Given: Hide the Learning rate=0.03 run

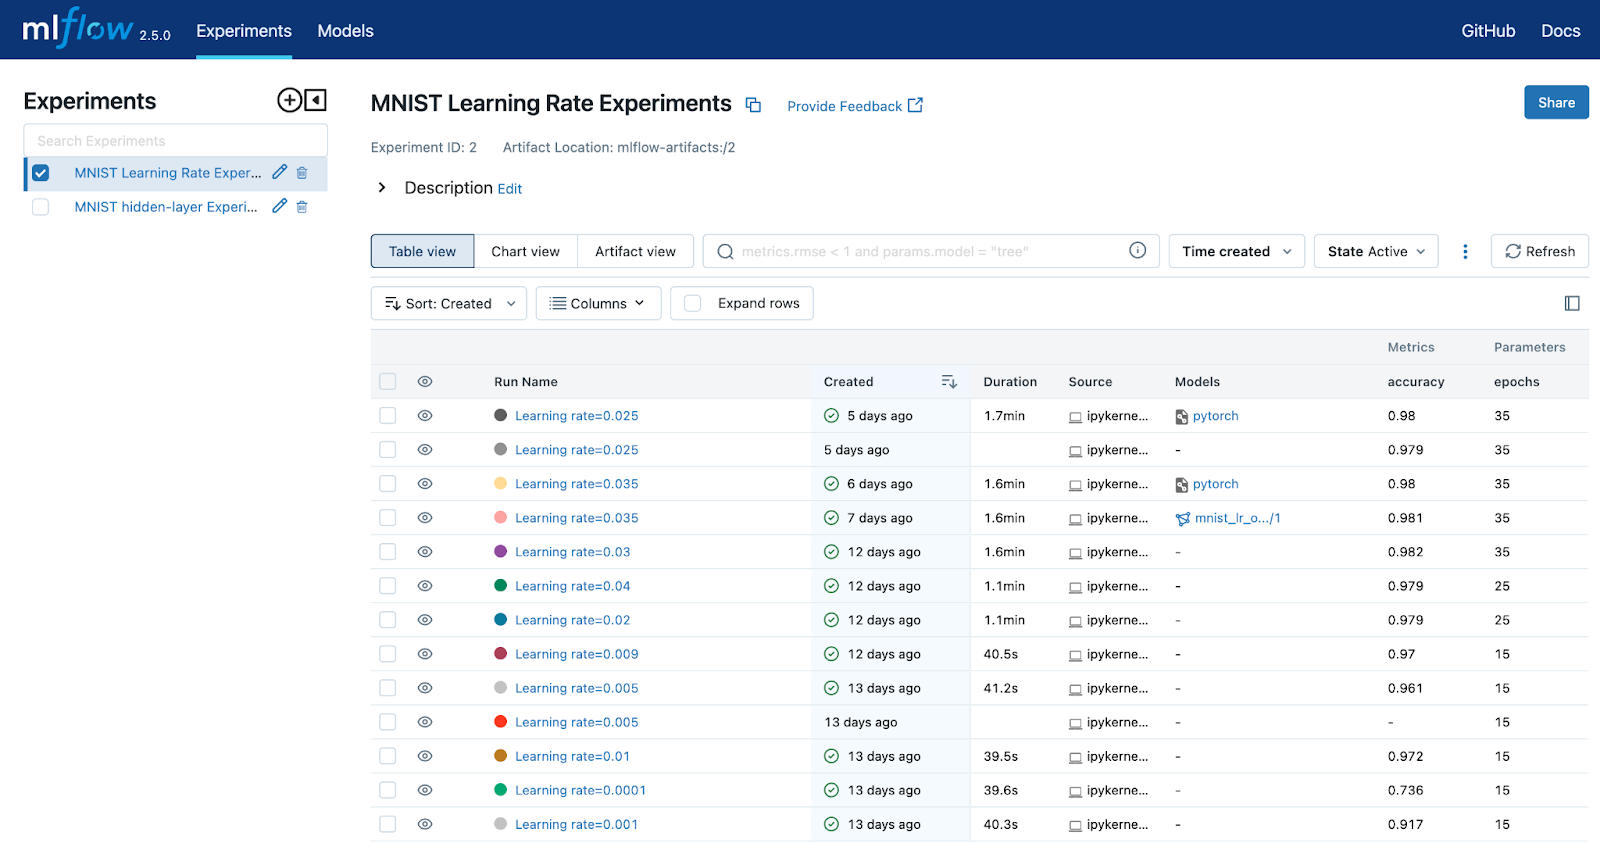Looking at the screenshot, I should coord(425,552).
